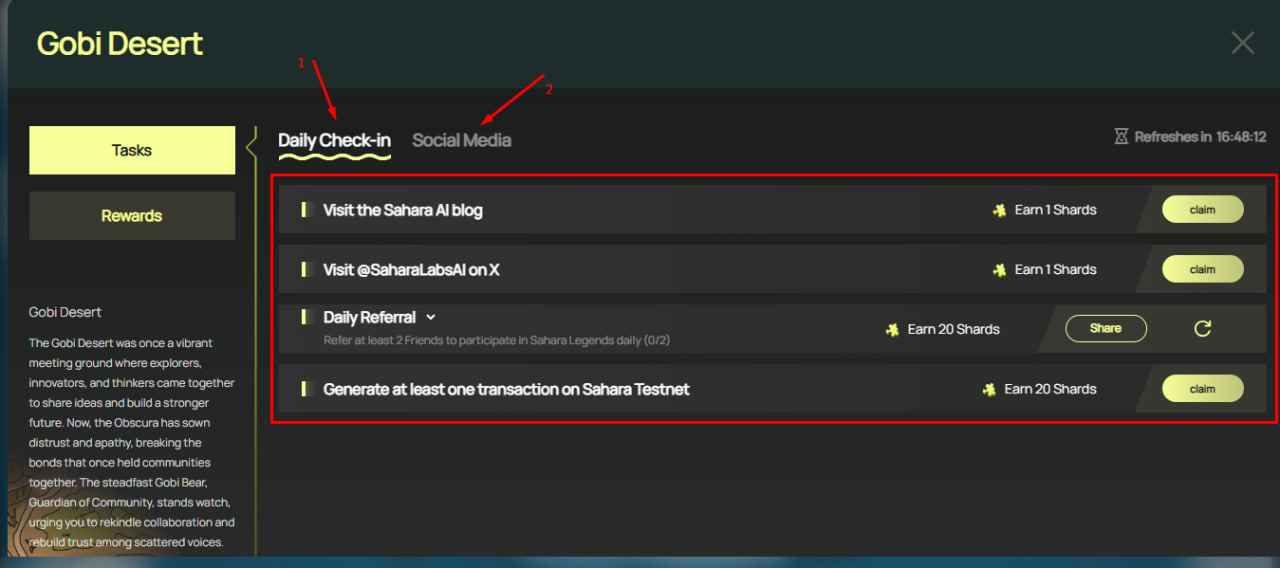Open the Rewards section in sidebar
1280x568 pixels.
132,216
